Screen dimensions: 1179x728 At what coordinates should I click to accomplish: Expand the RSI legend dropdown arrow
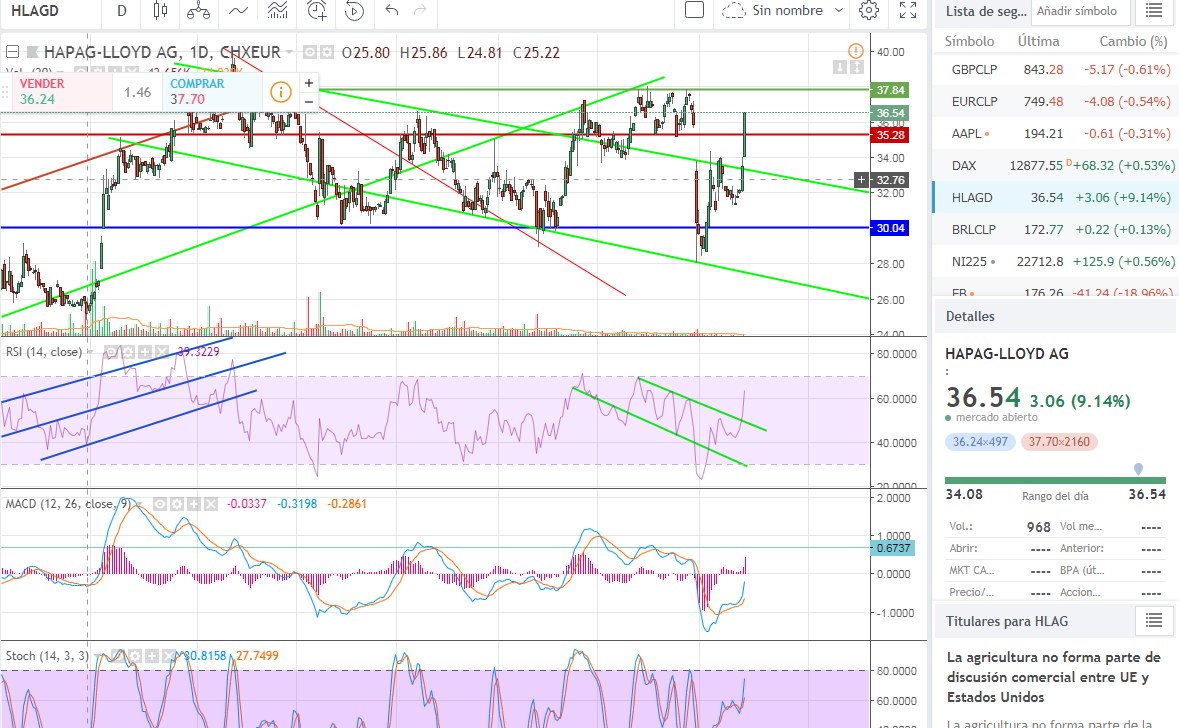[x=89, y=351]
